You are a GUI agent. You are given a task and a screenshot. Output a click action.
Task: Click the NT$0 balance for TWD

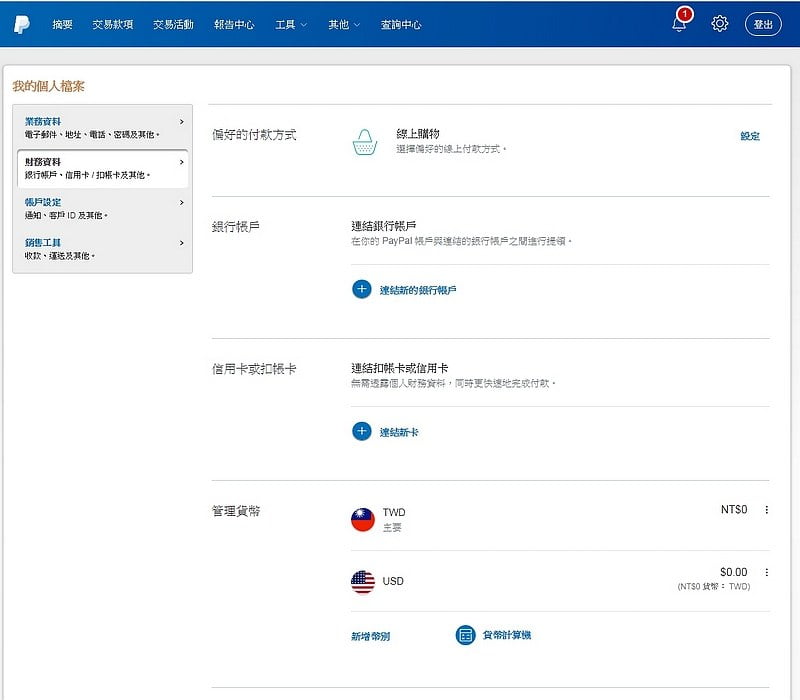[734, 509]
